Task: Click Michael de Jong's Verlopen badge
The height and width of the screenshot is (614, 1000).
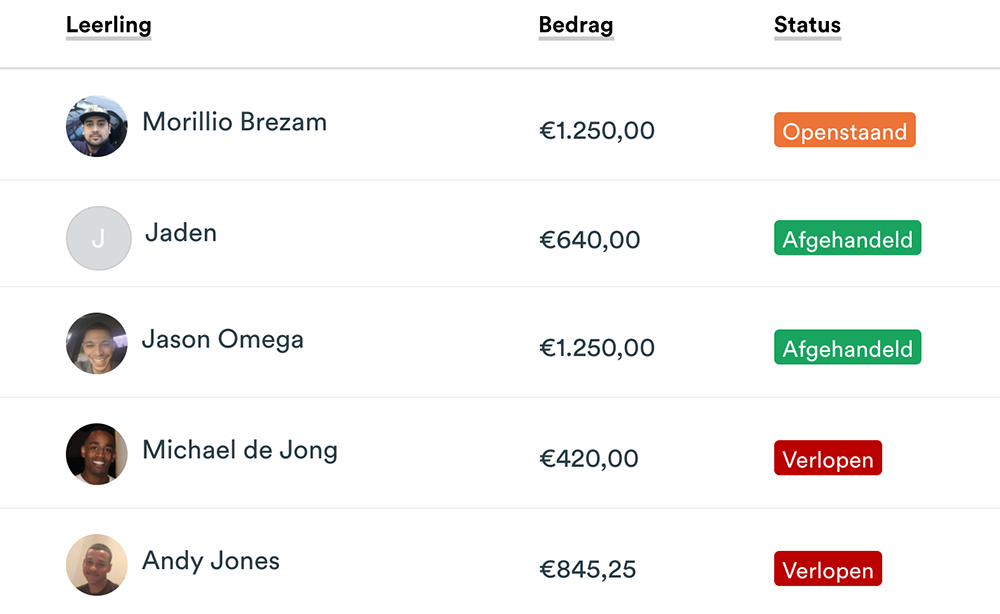Action: click(827, 459)
